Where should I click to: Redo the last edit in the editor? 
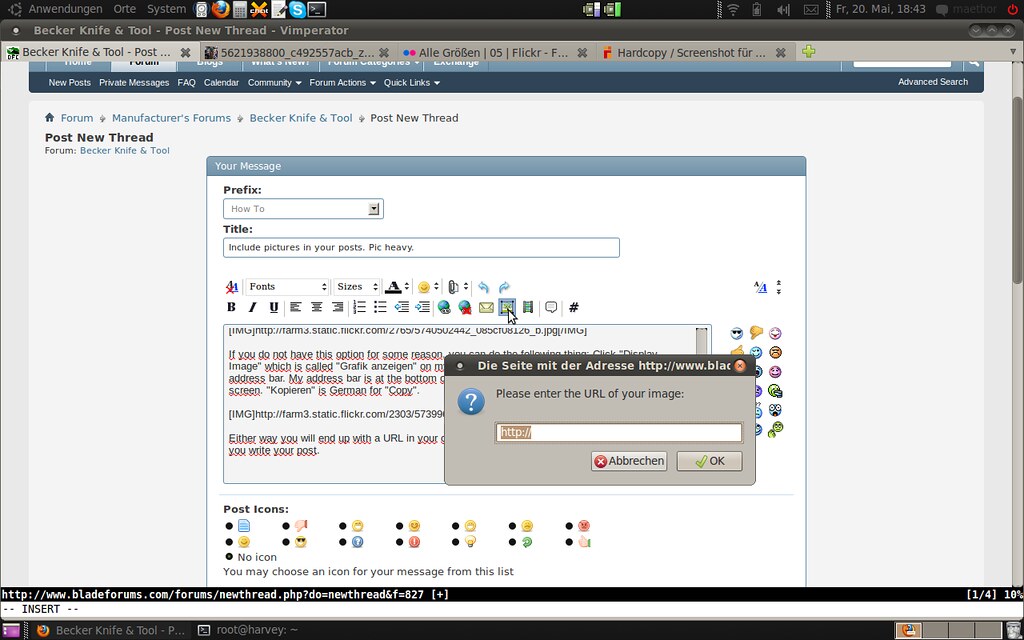504,287
